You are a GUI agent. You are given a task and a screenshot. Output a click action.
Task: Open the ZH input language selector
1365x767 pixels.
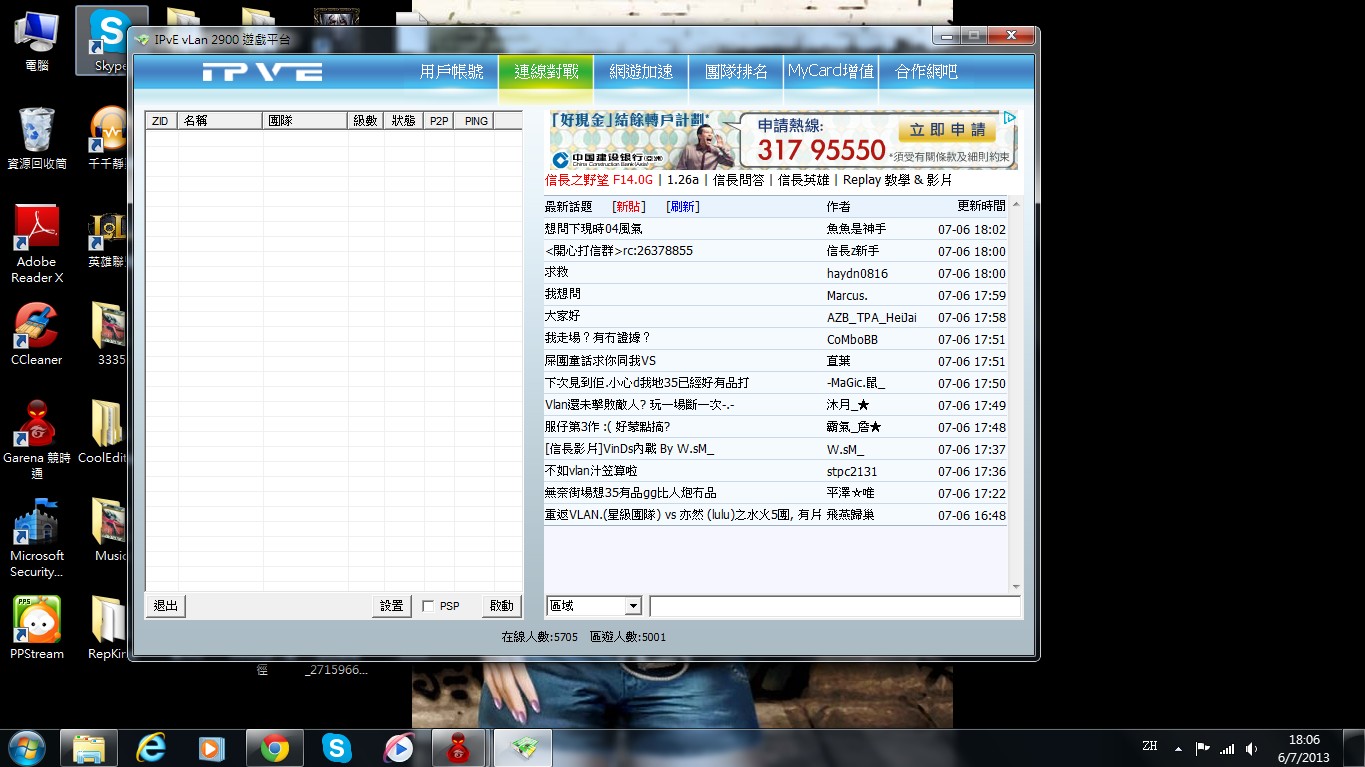[1149, 746]
